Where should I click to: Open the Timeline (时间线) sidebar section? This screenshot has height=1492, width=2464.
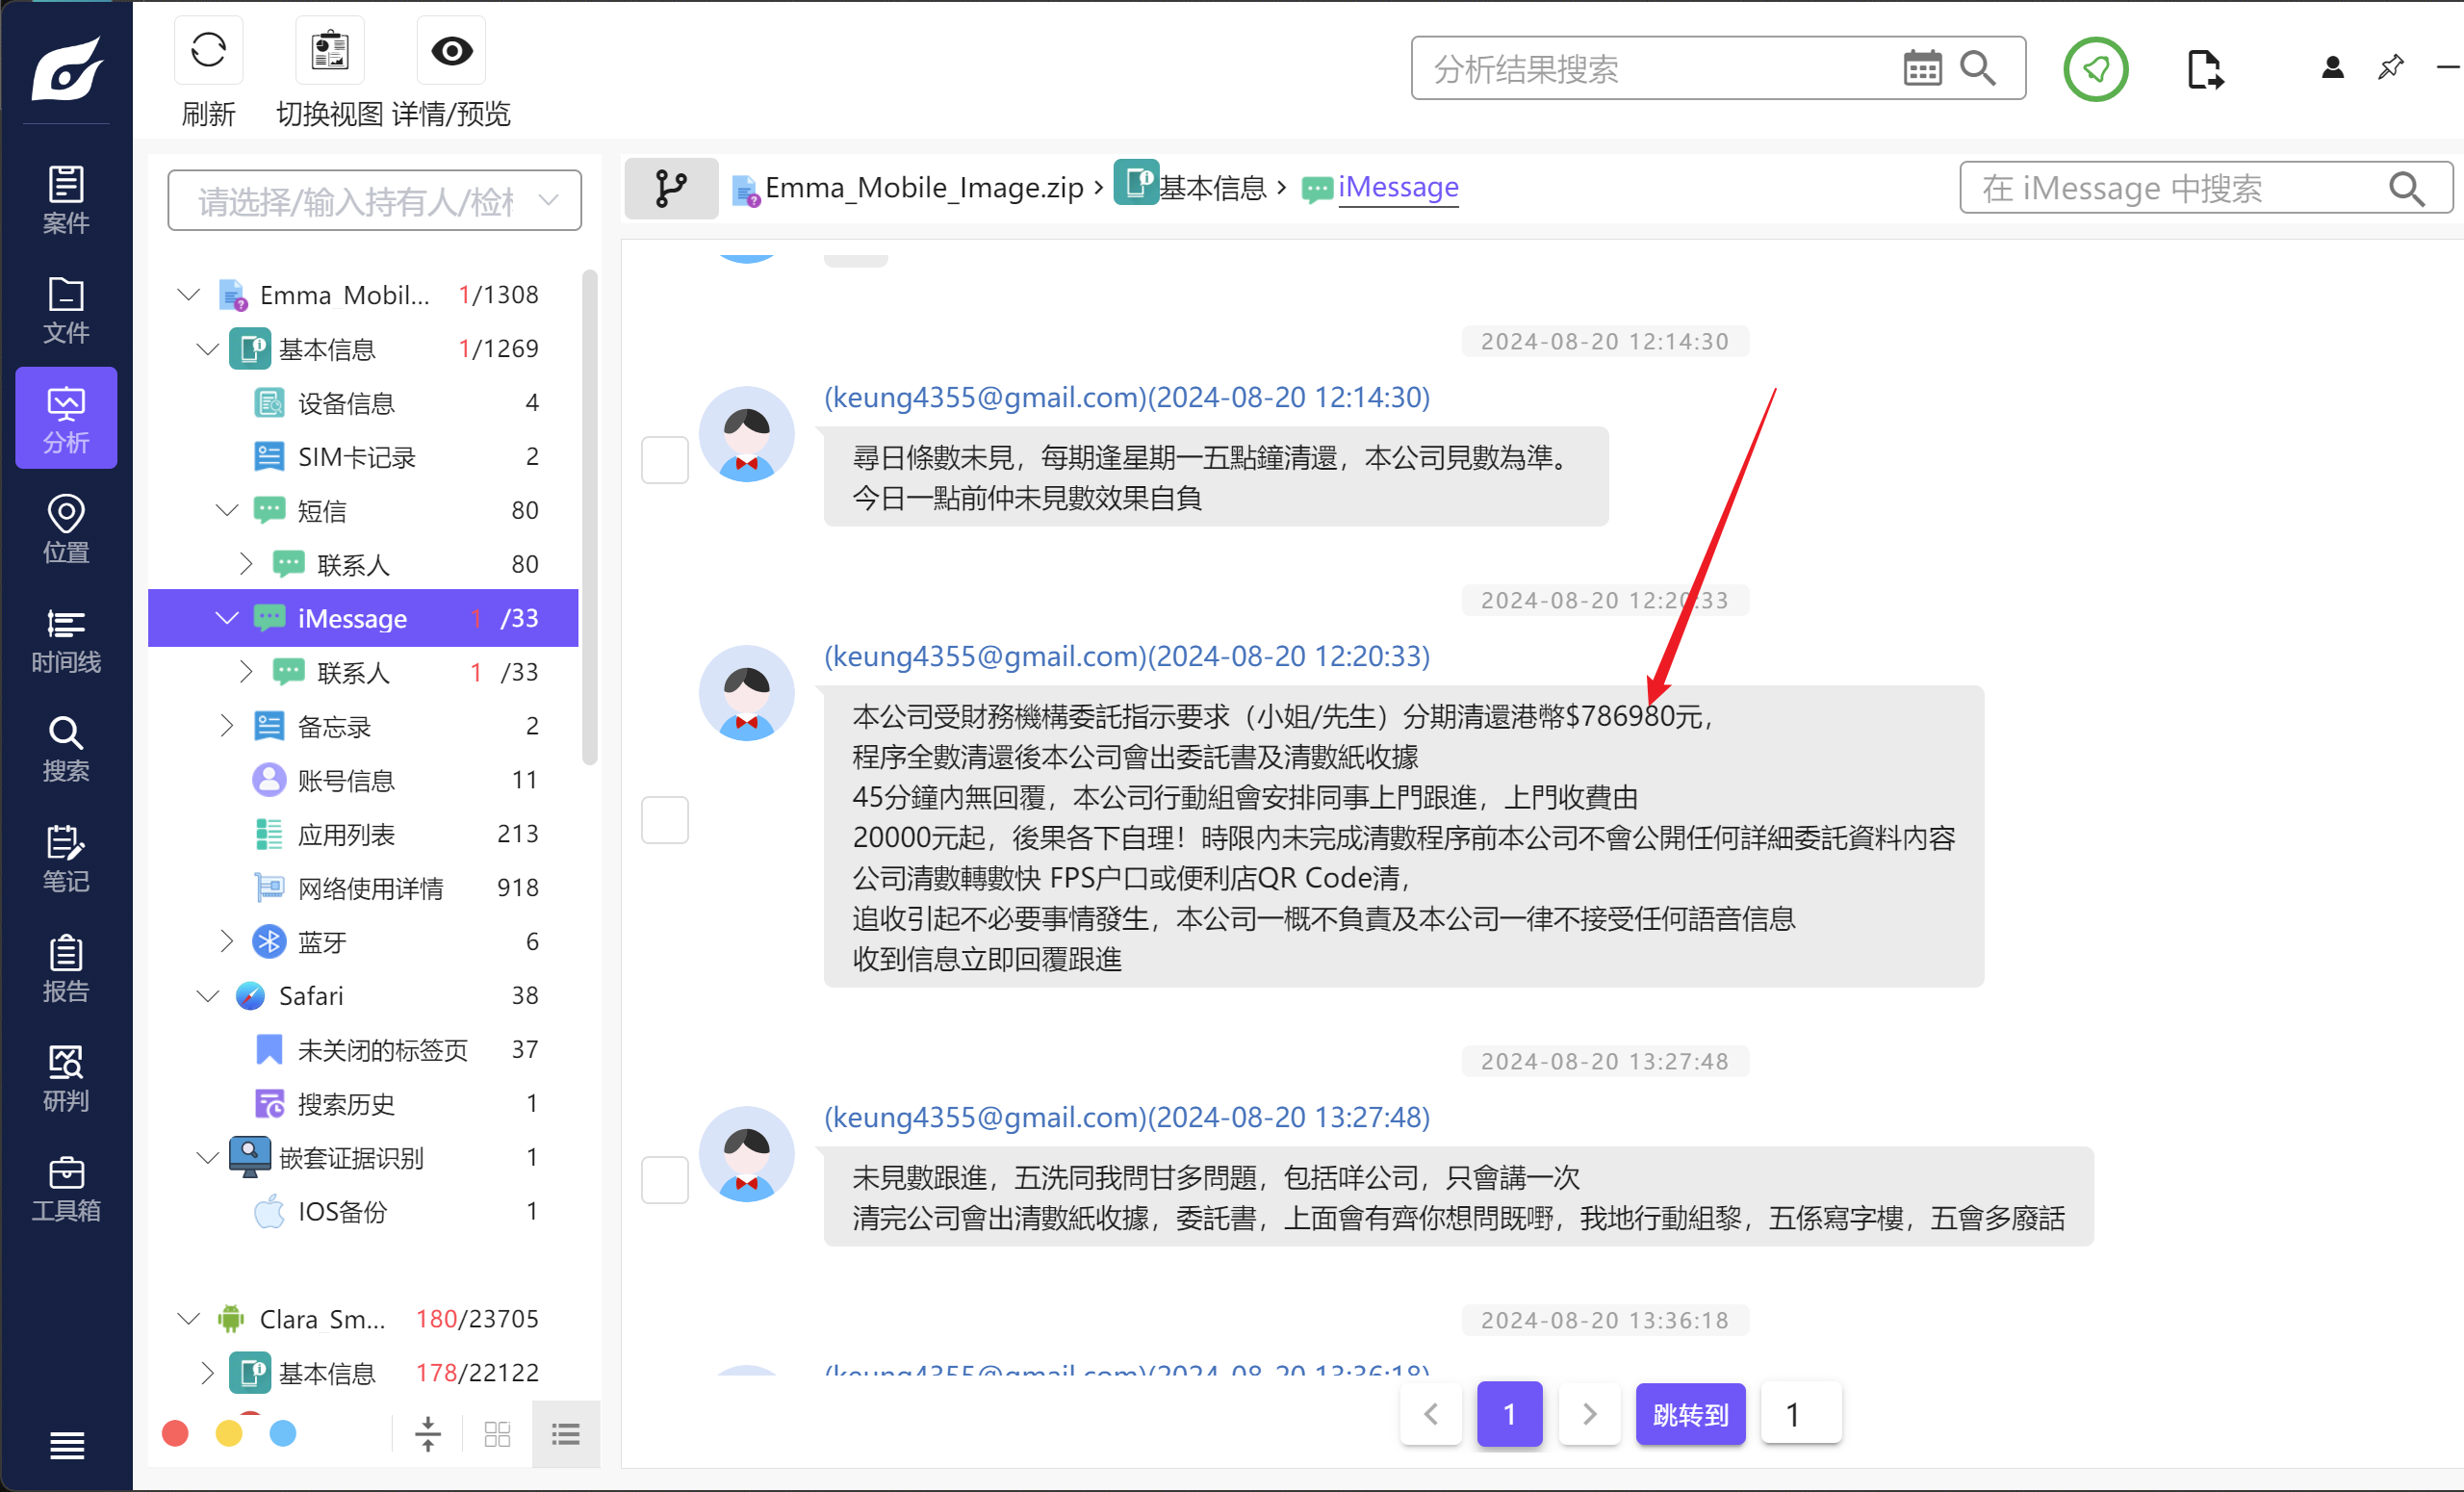[x=66, y=640]
